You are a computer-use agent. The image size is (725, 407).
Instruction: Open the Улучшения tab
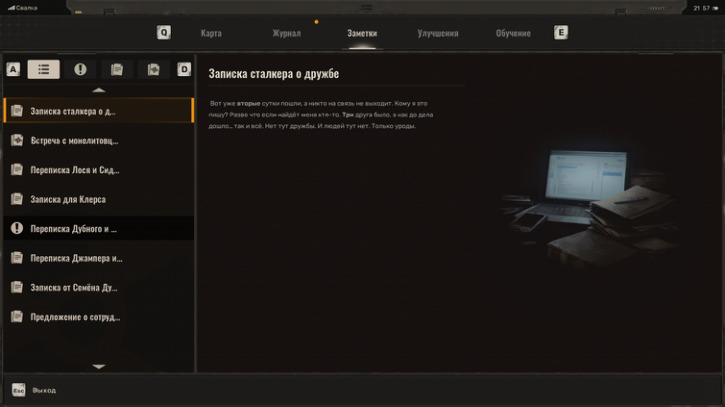pyautogui.click(x=438, y=33)
